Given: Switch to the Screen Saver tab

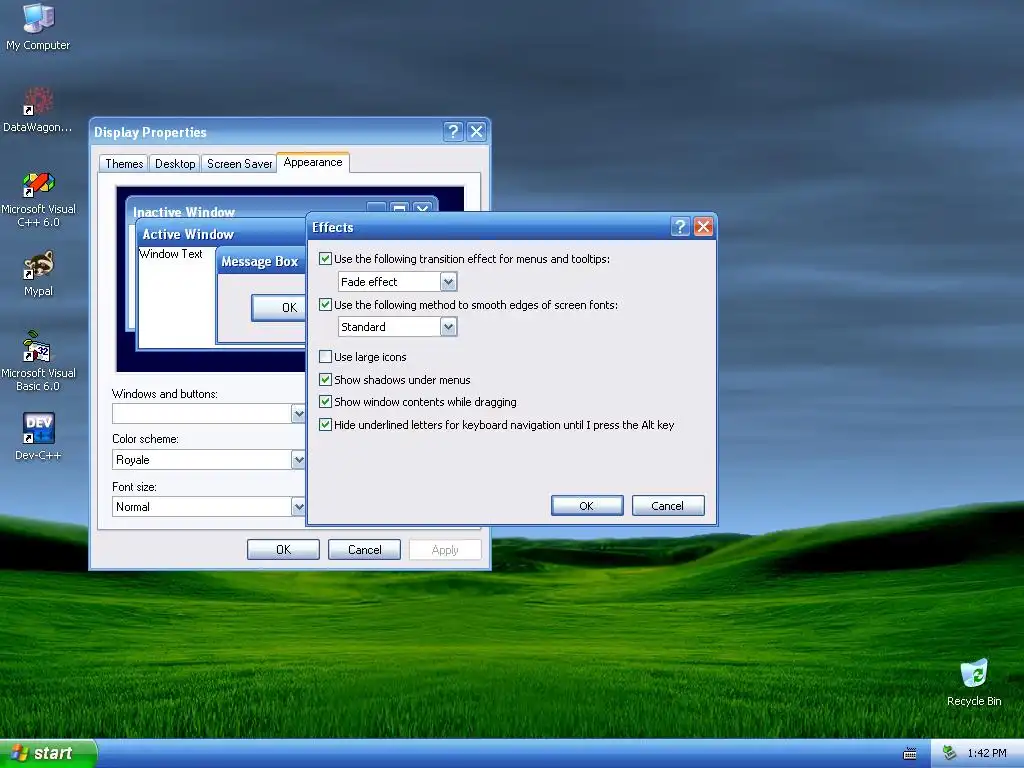Looking at the screenshot, I should (x=239, y=163).
